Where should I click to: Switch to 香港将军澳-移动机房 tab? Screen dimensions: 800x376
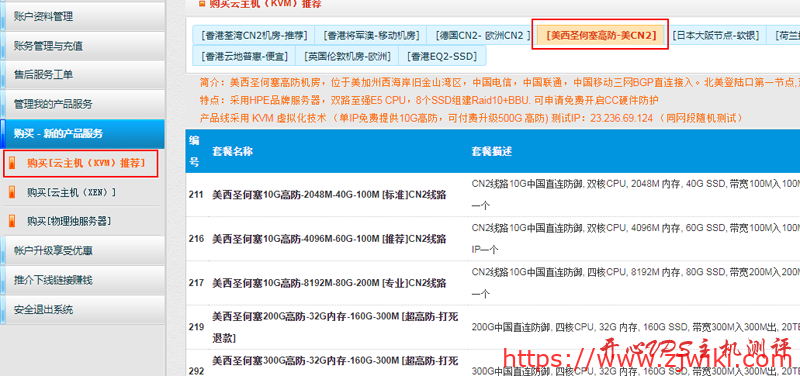click(371, 35)
